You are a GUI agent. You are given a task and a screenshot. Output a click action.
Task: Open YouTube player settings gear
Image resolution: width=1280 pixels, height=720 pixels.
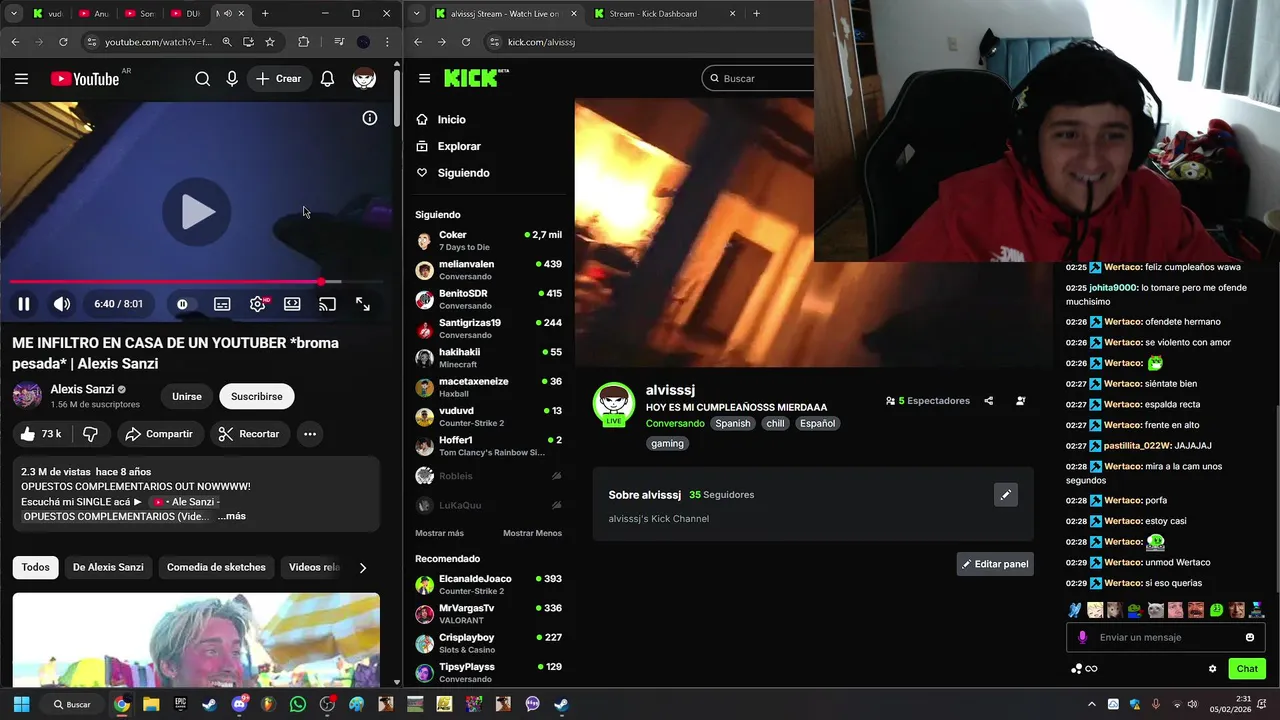(x=258, y=304)
